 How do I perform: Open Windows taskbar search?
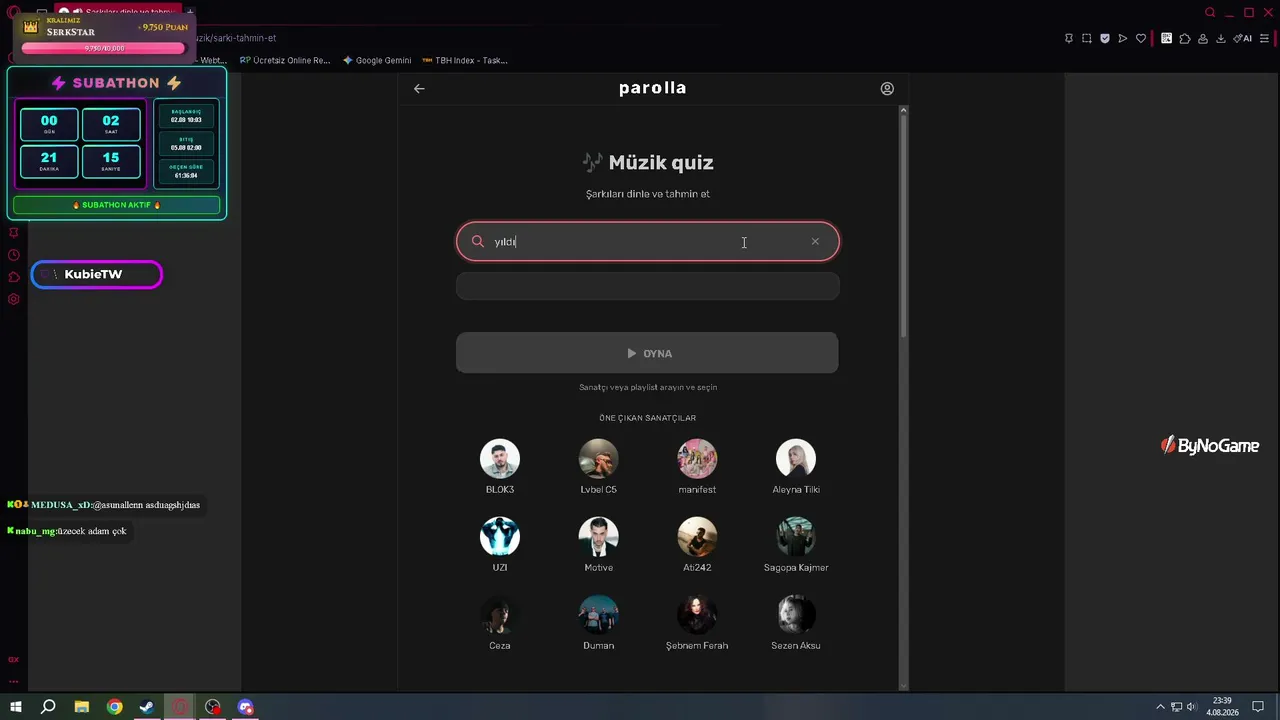(x=48, y=707)
